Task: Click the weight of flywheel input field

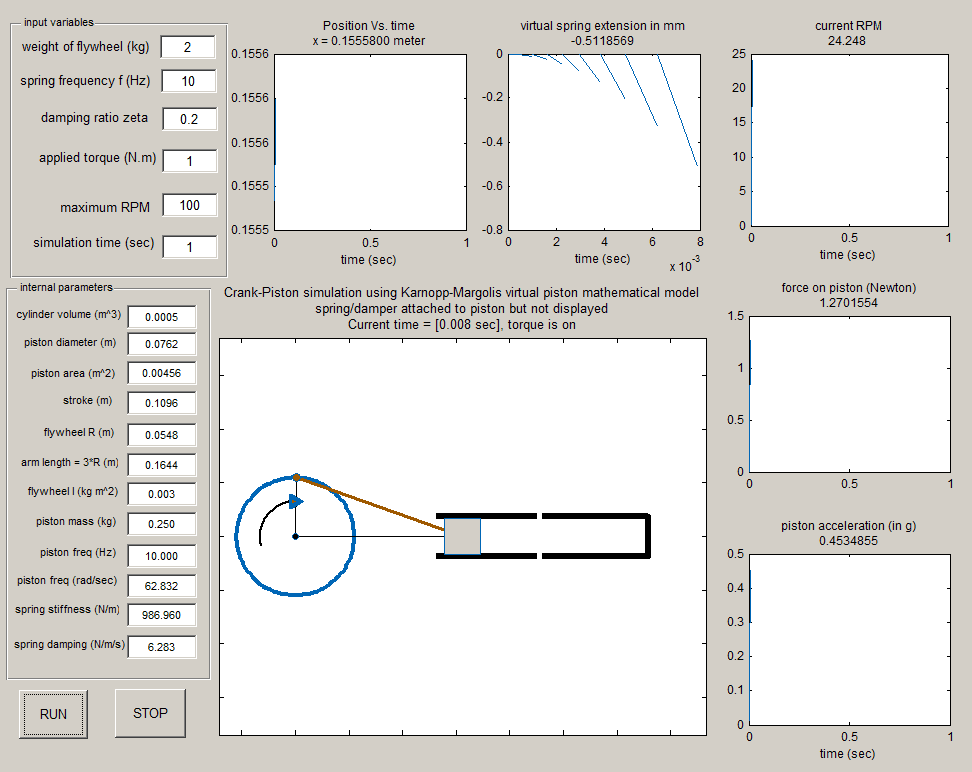Action: point(188,48)
